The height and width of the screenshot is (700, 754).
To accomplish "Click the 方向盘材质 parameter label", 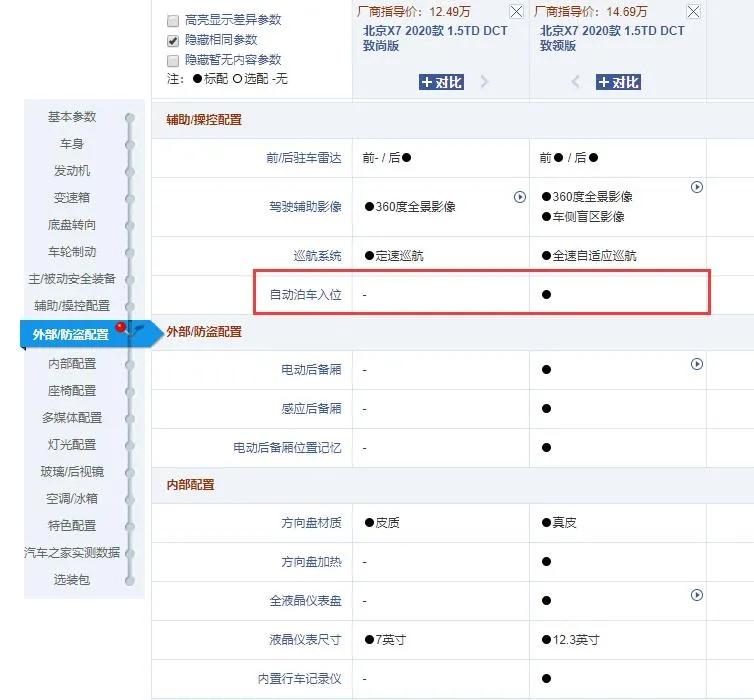I will pos(312,523).
